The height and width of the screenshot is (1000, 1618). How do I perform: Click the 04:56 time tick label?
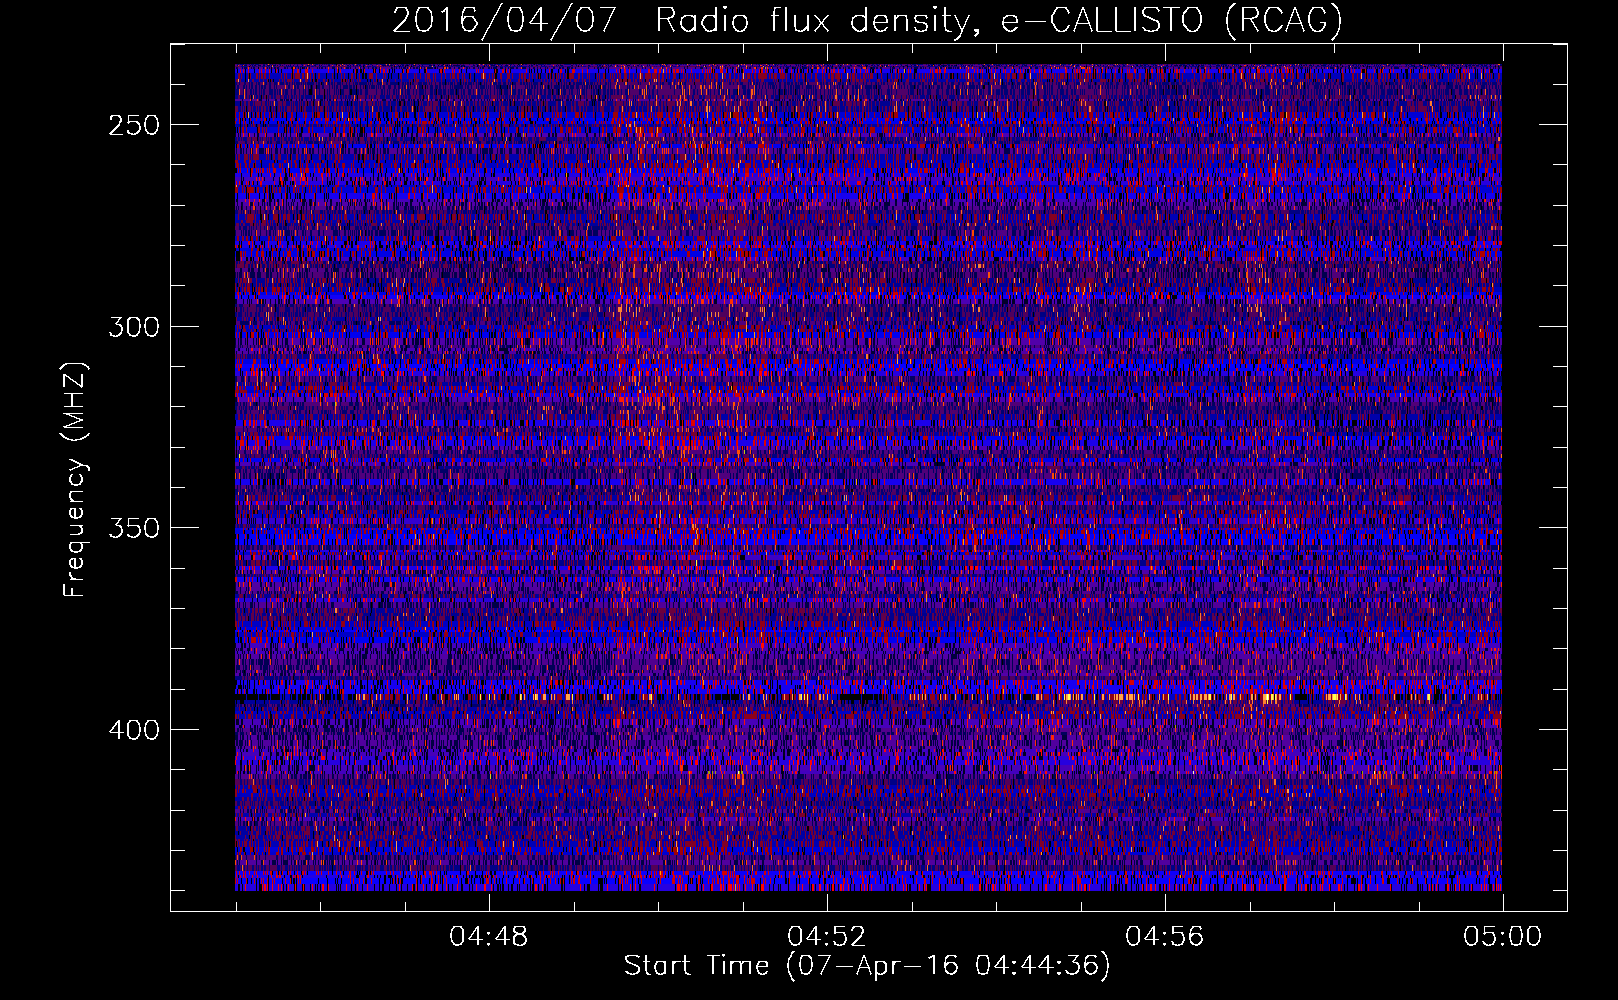click(1165, 937)
